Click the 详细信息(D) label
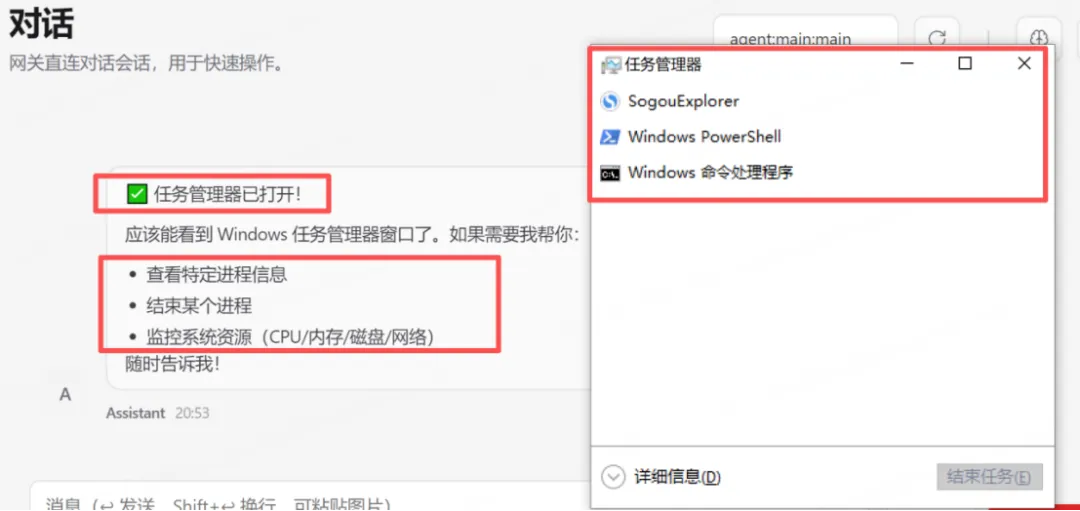 677,477
